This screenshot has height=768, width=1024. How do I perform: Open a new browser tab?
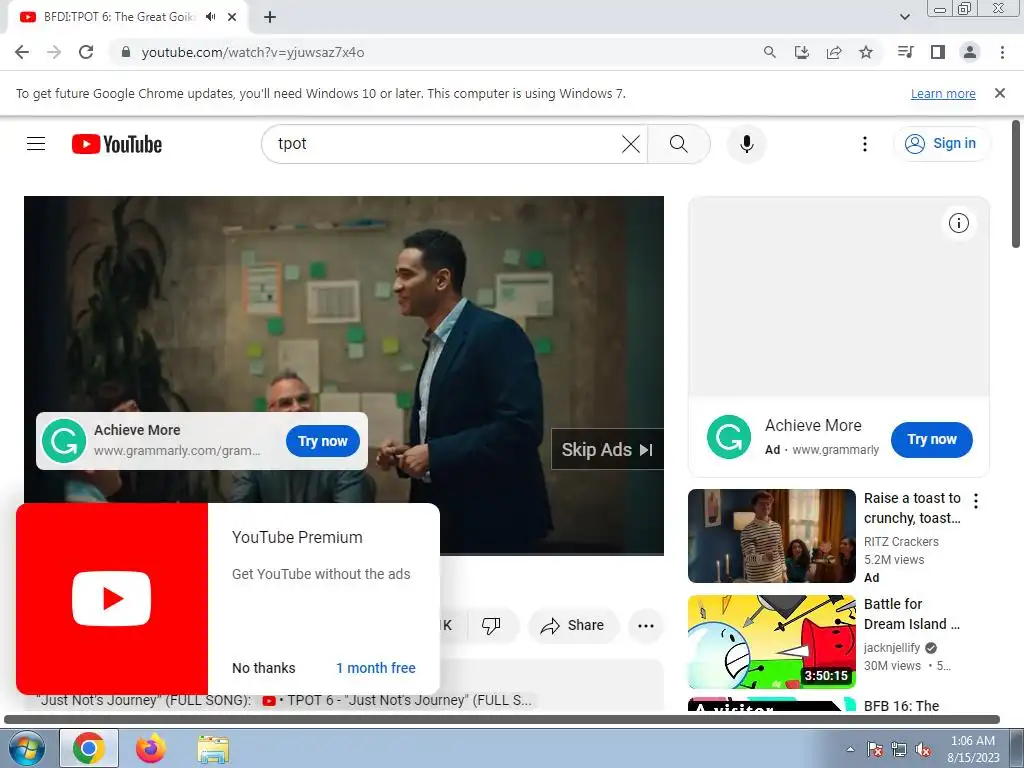(270, 17)
